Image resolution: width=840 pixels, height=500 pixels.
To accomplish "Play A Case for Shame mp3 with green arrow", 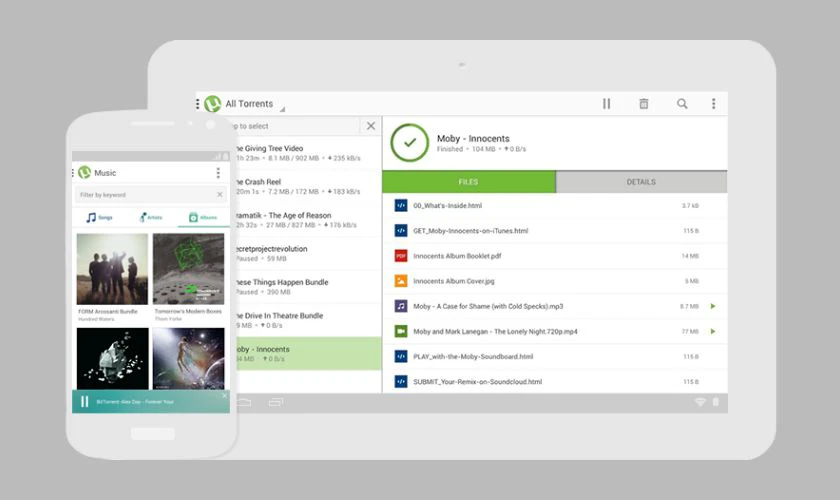I will [713, 306].
